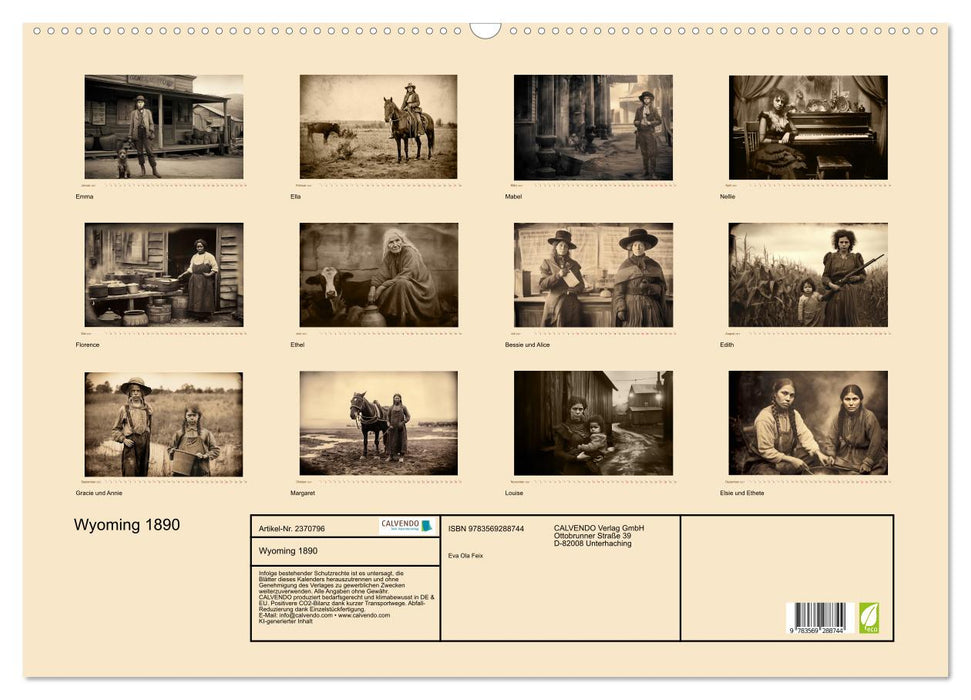971x700 pixels.
Task: Click 'KI-generierter Inhalt' notice
Action: coord(285,621)
